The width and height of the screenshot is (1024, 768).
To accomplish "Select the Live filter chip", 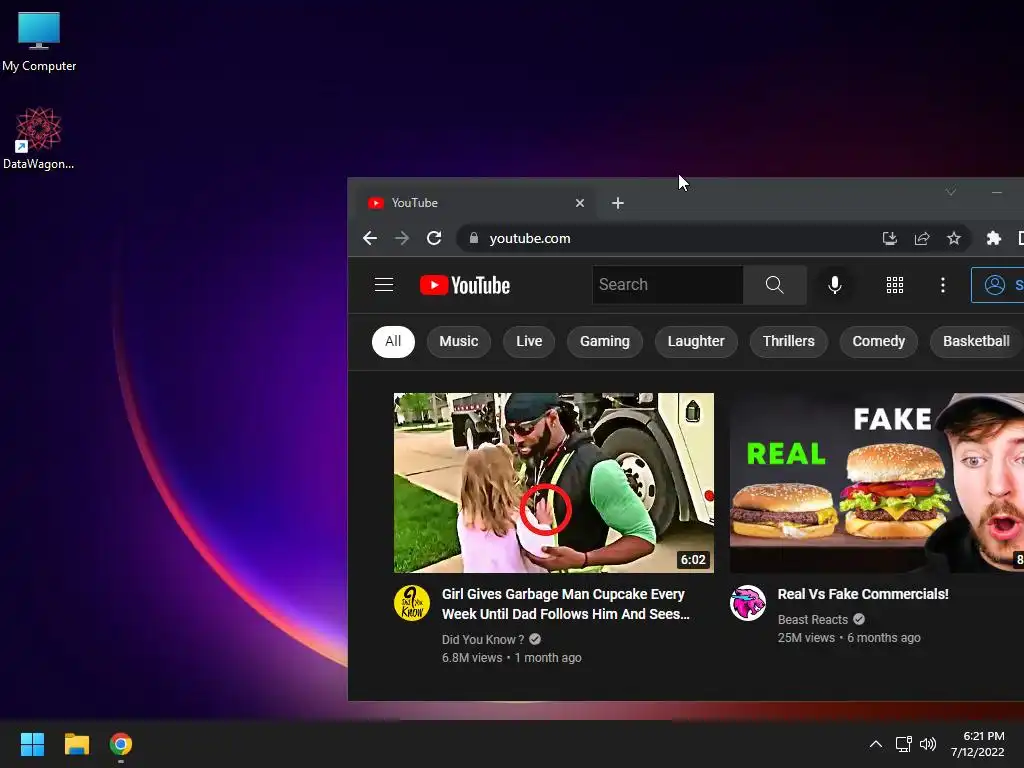I will (529, 342).
